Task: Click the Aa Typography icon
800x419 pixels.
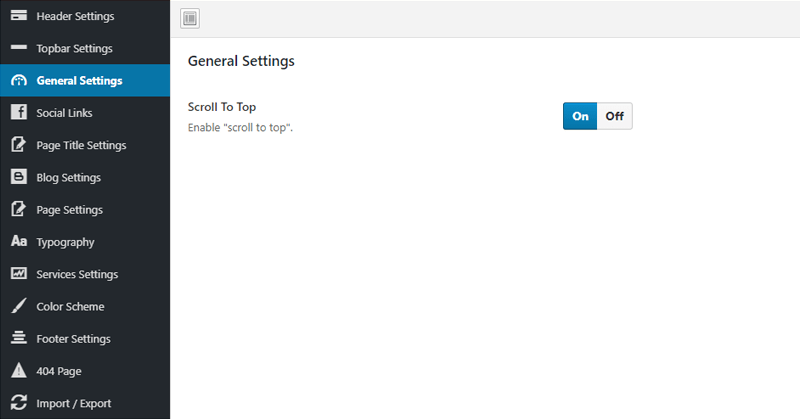Action: [x=18, y=242]
